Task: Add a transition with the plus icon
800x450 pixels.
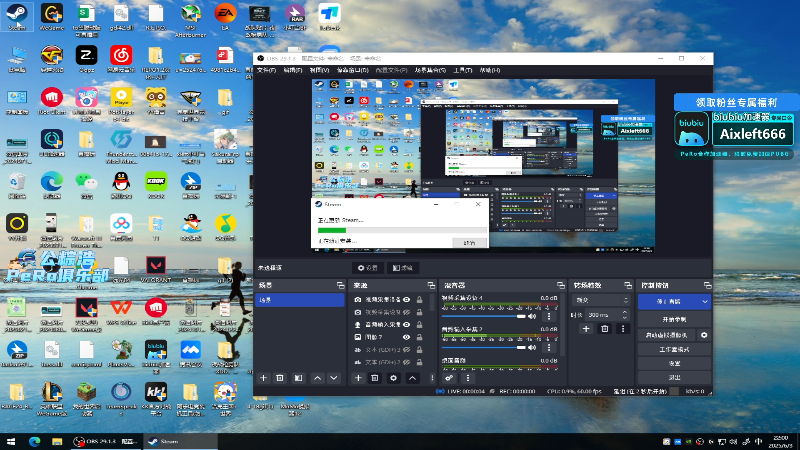Action: pyautogui.click(x=586, y=329)
